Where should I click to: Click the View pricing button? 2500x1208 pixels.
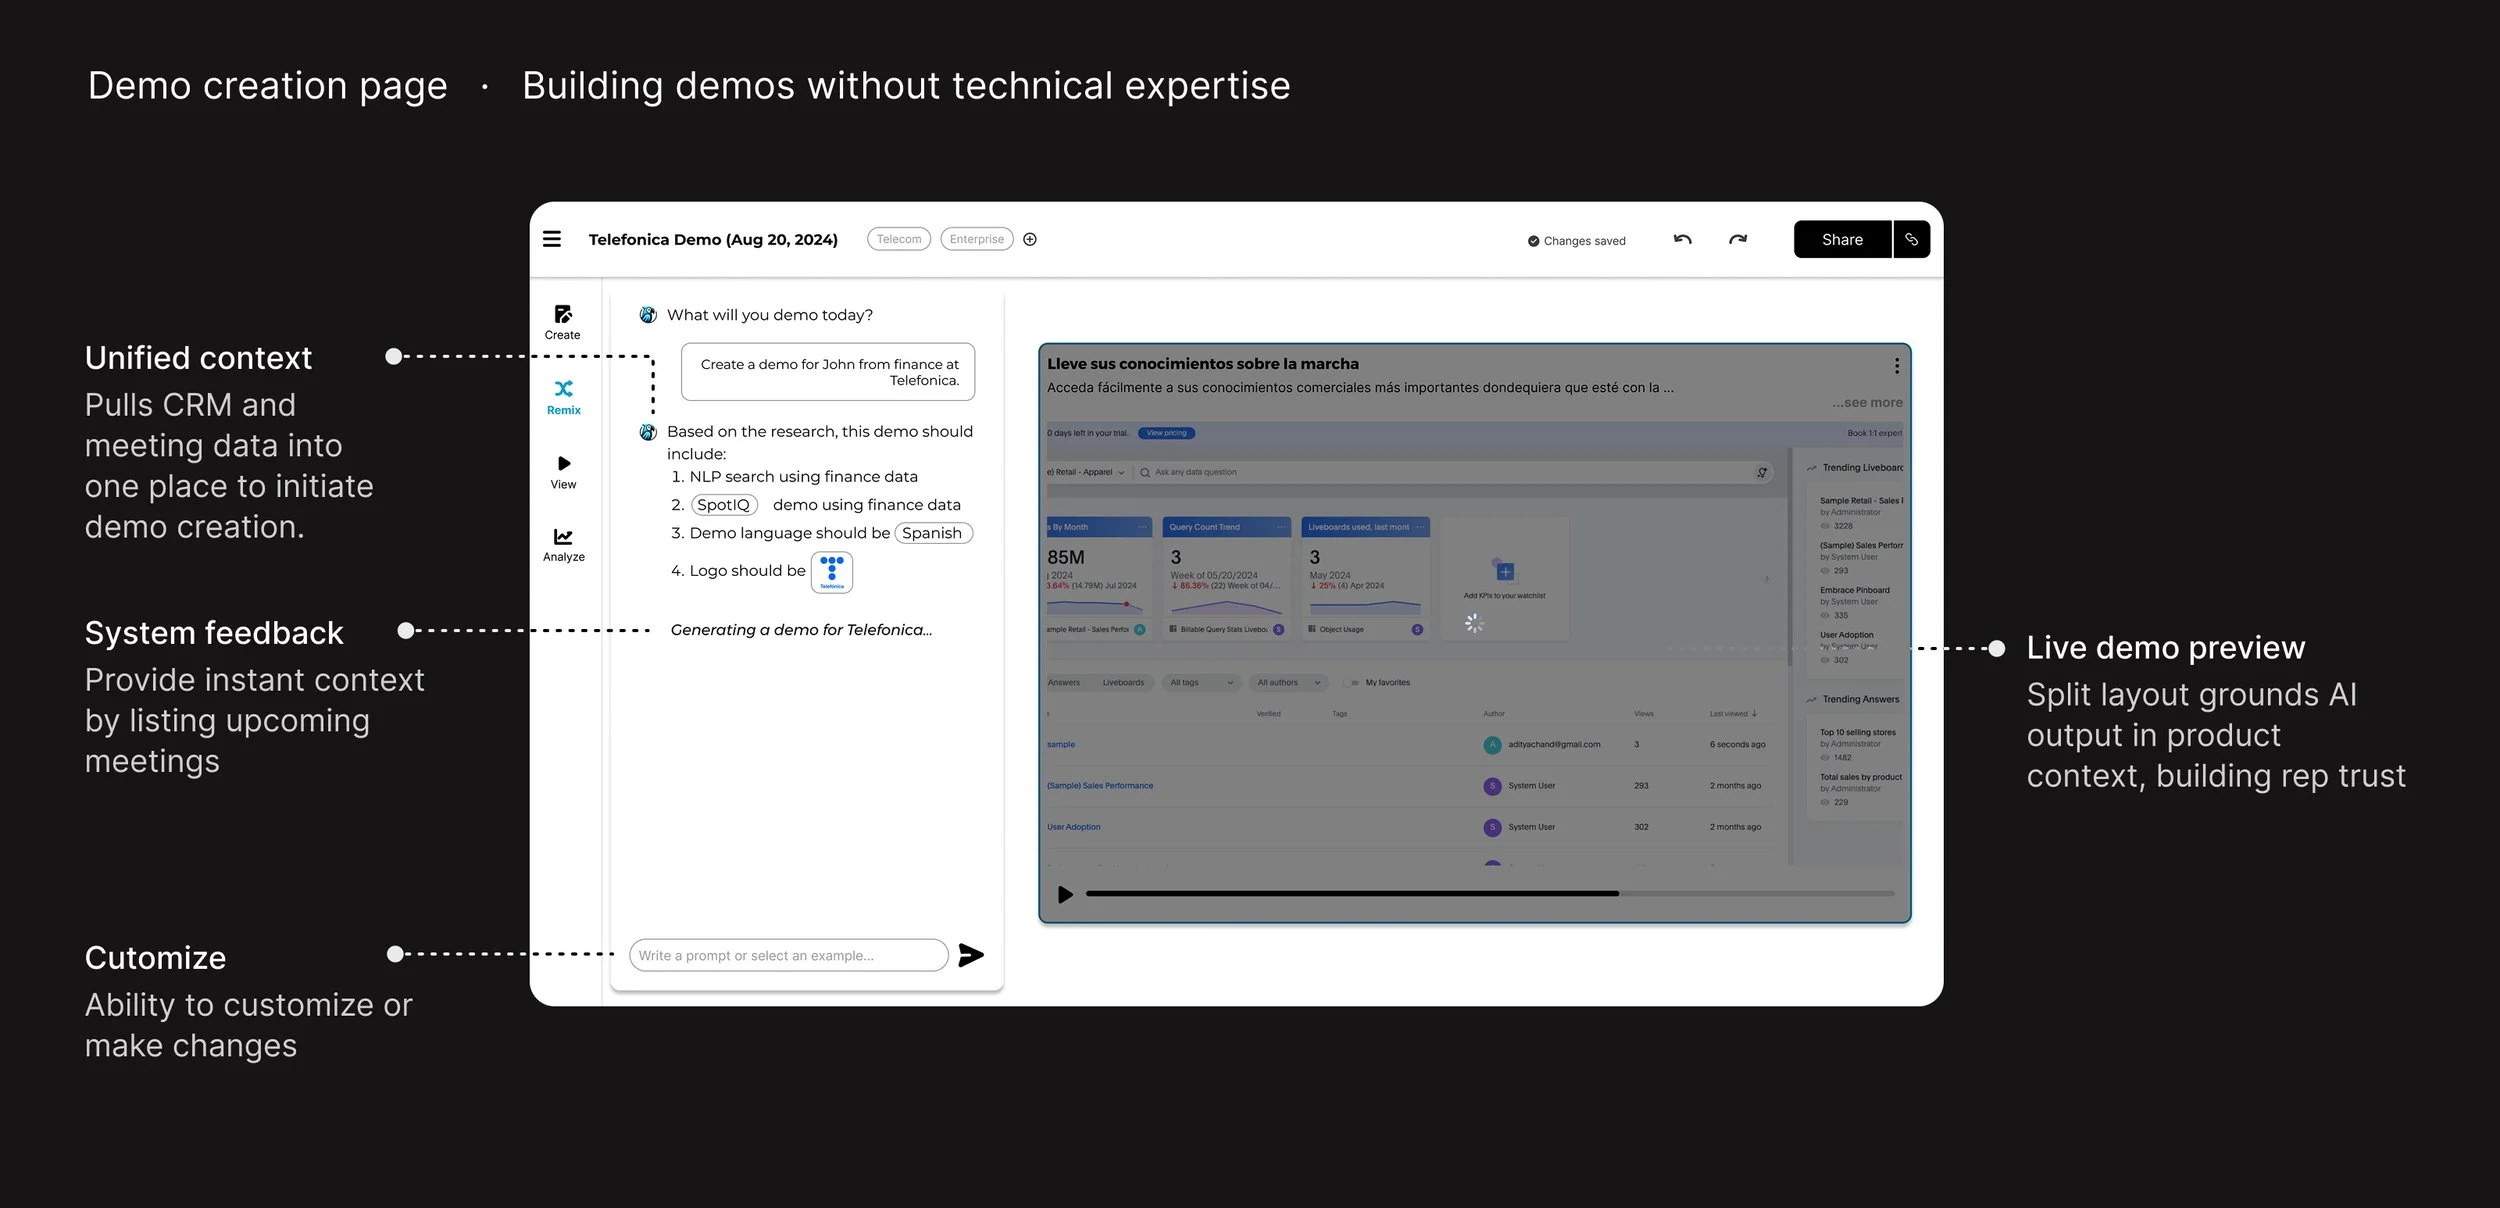pos(1166,433)
